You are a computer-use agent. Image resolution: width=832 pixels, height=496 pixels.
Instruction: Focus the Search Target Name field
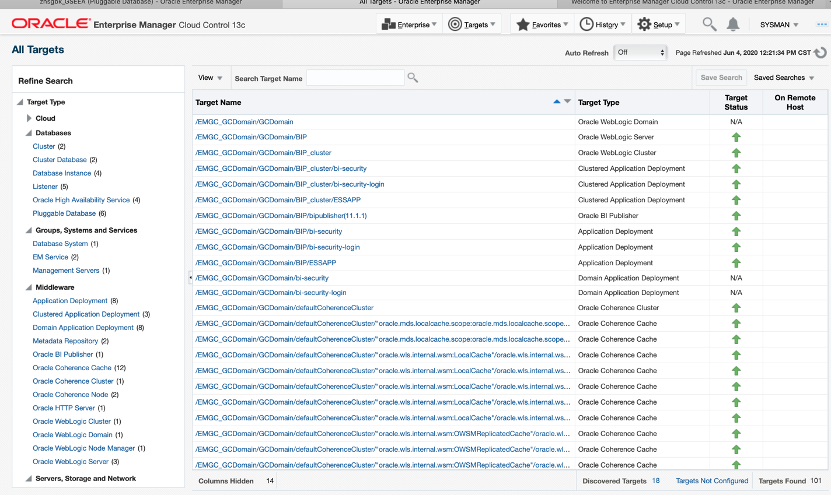click(x=355, y=78)
